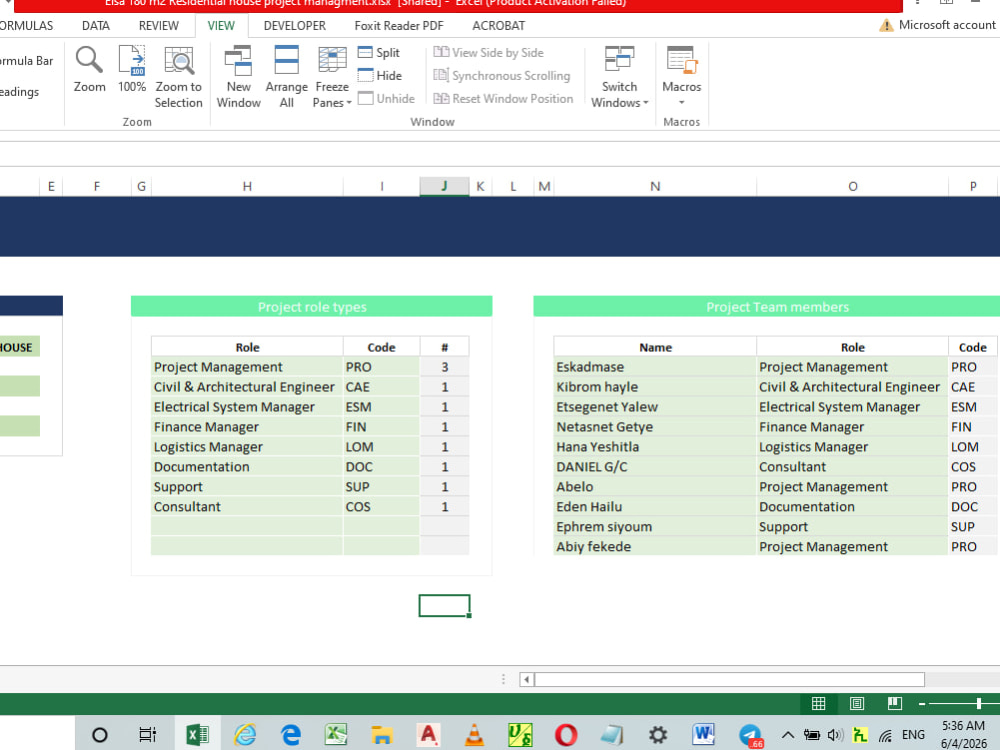Select team member Netasnet Getye

(655, 427)
